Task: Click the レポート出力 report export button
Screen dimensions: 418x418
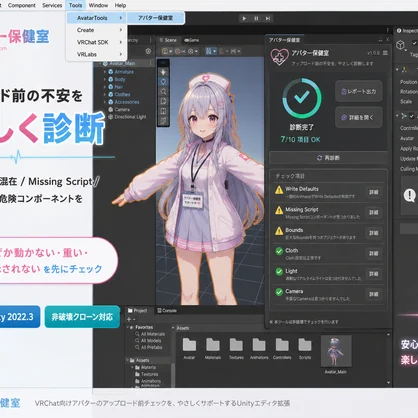Action: tap(359, 91)
